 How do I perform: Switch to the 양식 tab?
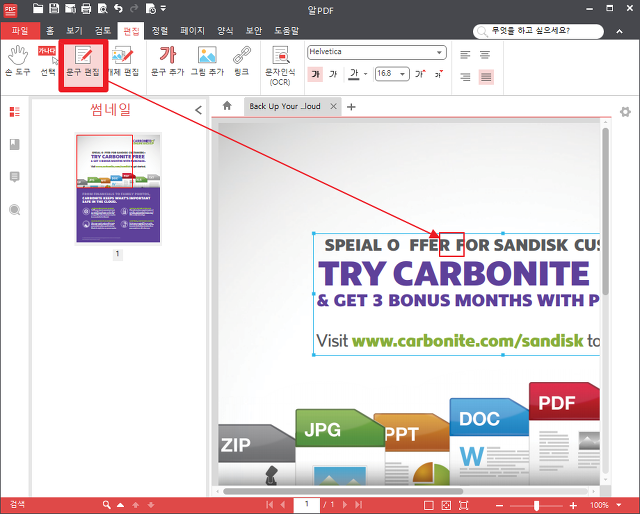pyautogui.click(x=225, y=31)
